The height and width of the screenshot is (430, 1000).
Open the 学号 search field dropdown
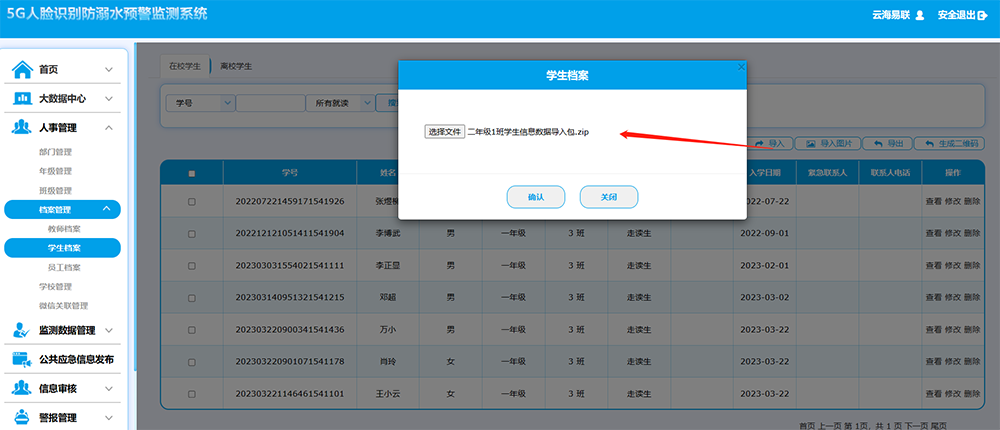(227, 103)
